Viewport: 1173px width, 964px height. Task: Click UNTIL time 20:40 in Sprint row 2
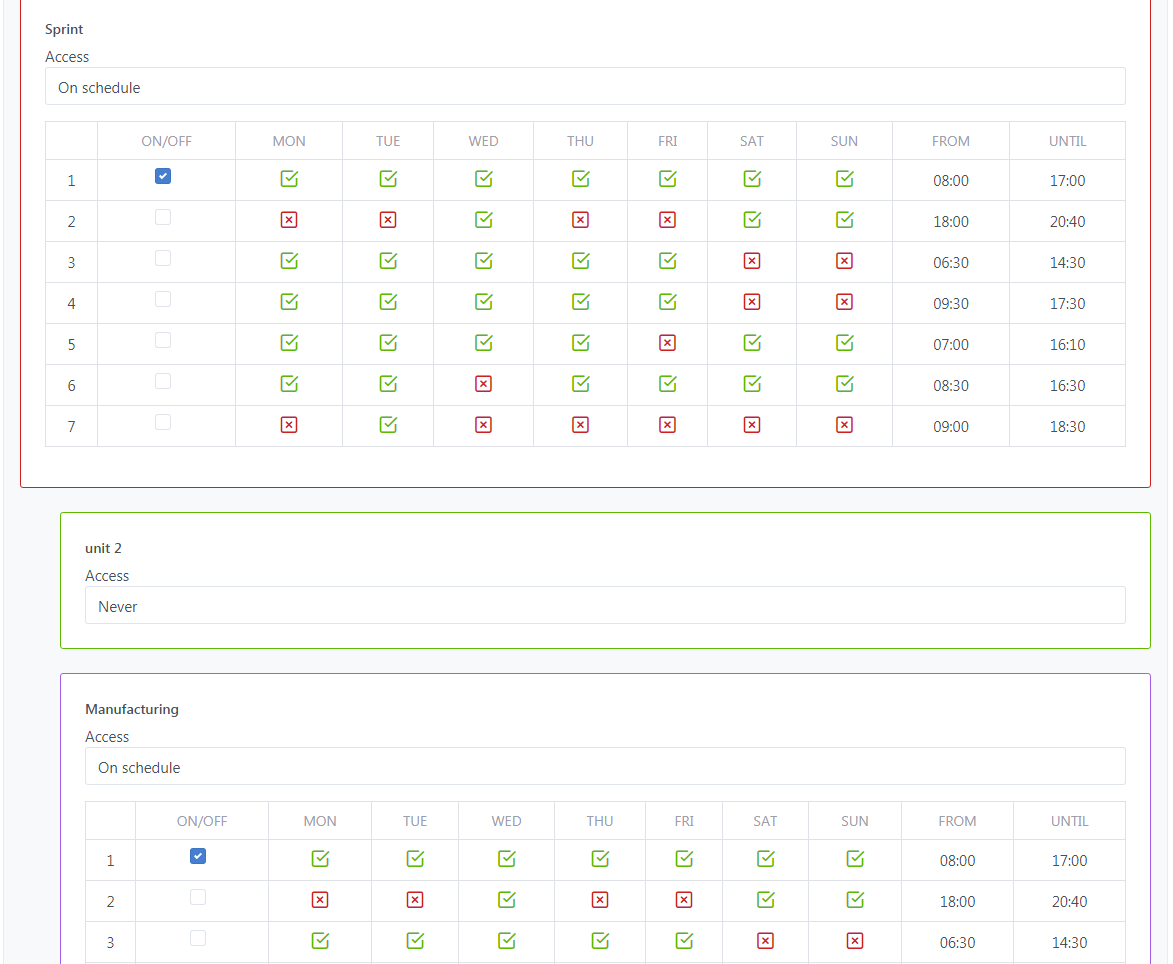pos(1067,222)
